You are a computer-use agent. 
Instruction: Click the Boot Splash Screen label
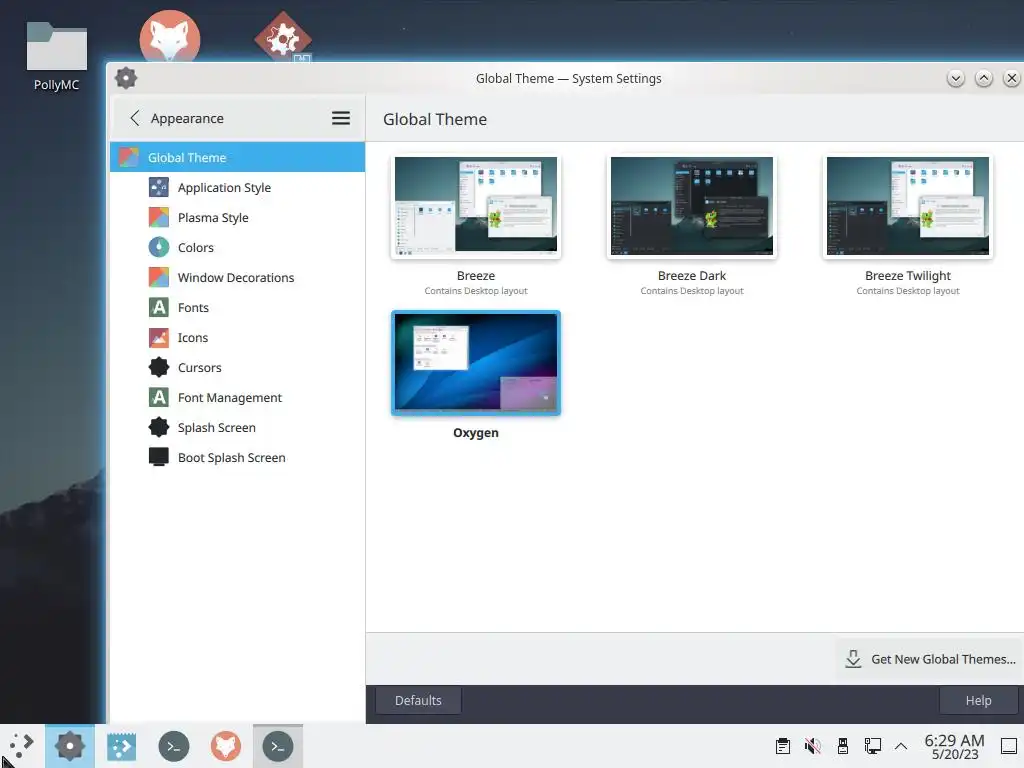[232, 458]
